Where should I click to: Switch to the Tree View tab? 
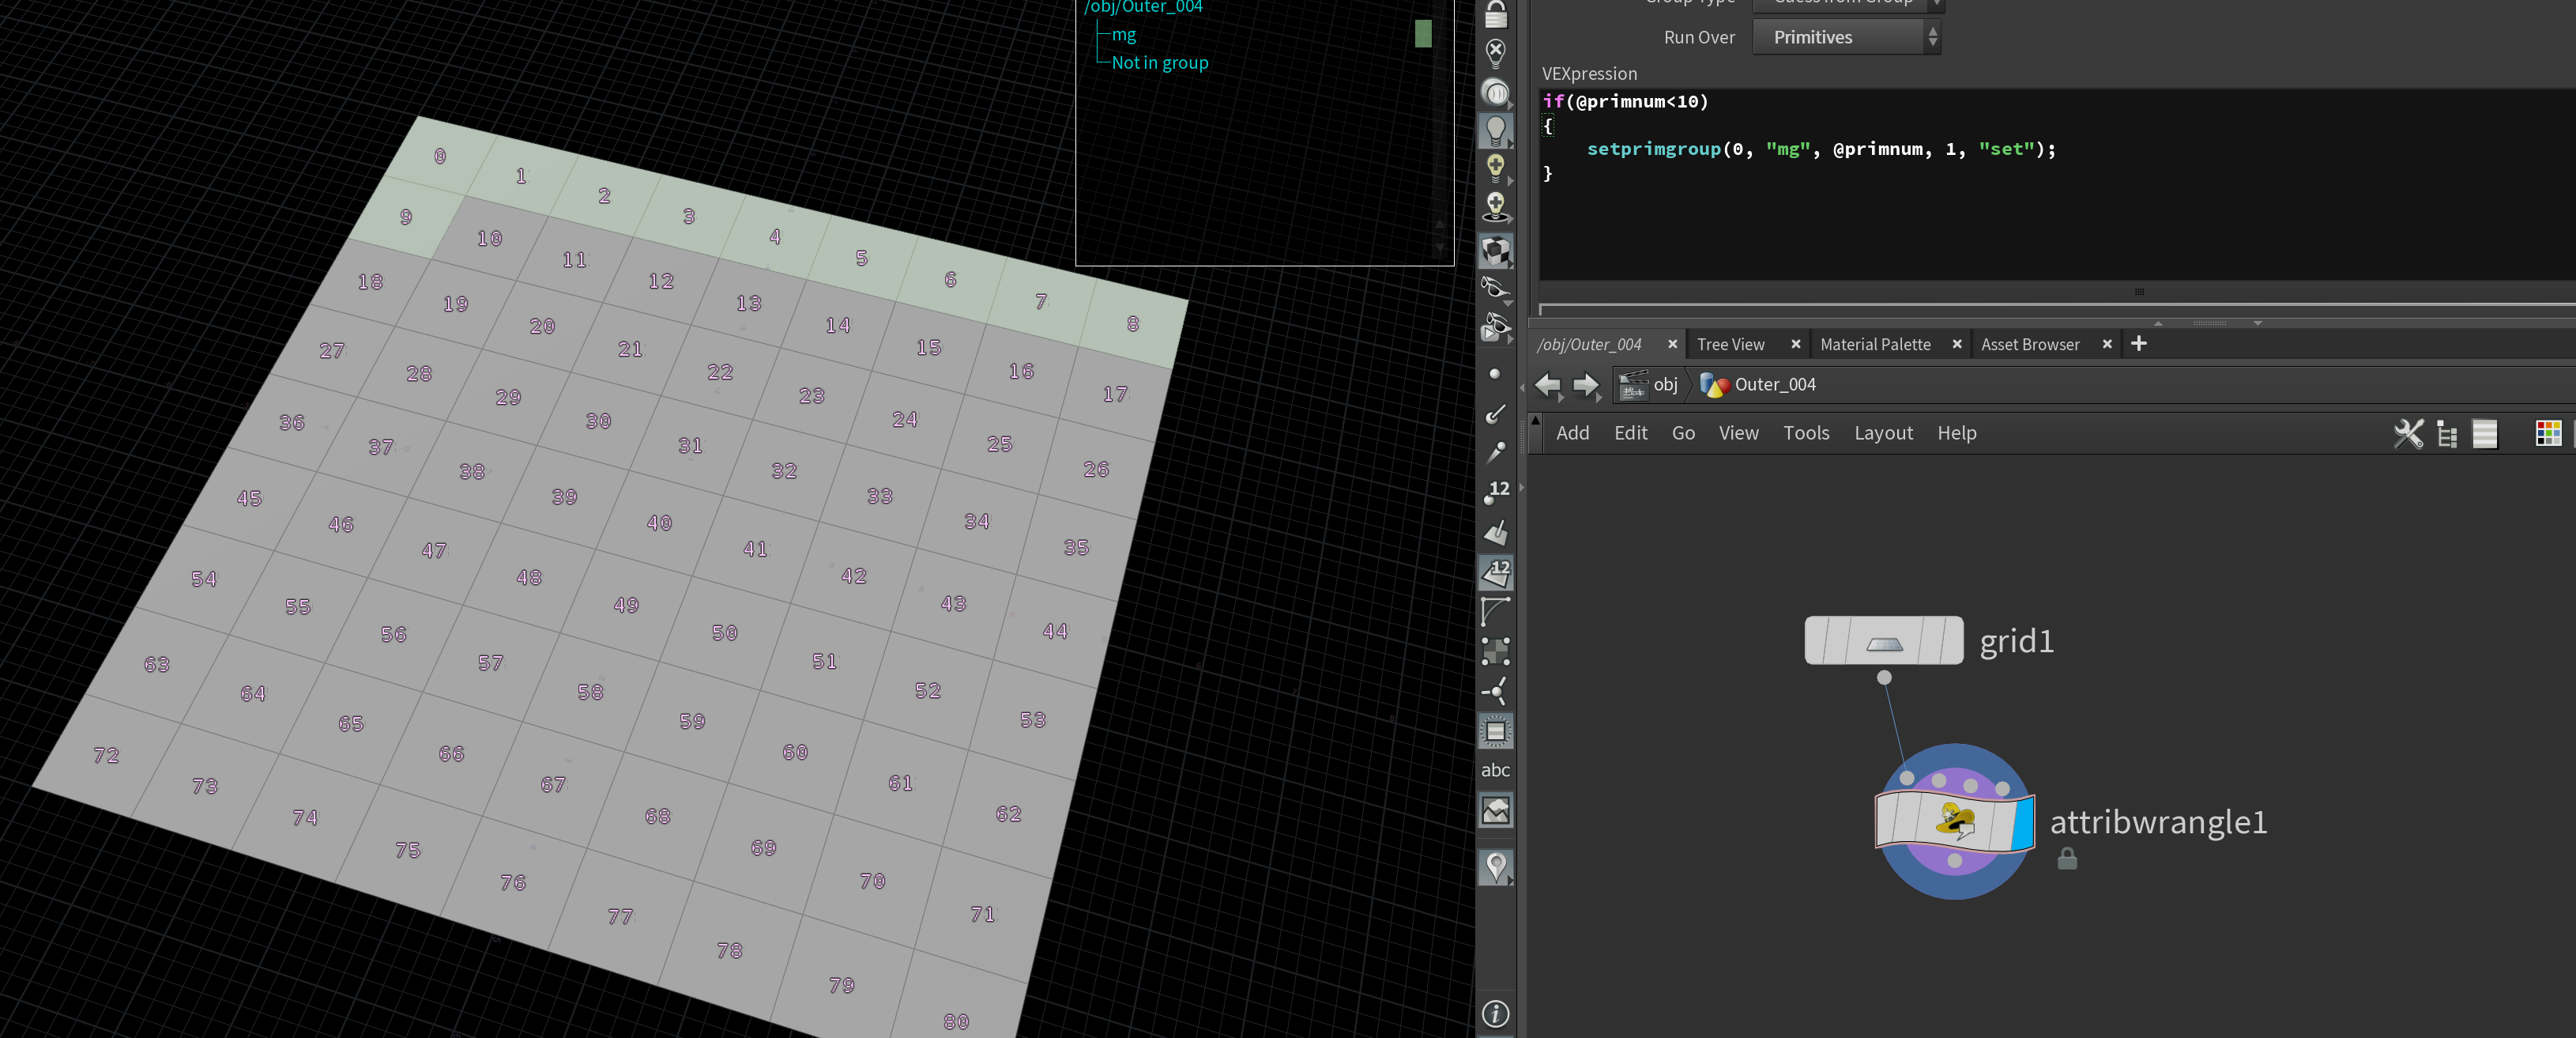click(x=1730, y=344)
